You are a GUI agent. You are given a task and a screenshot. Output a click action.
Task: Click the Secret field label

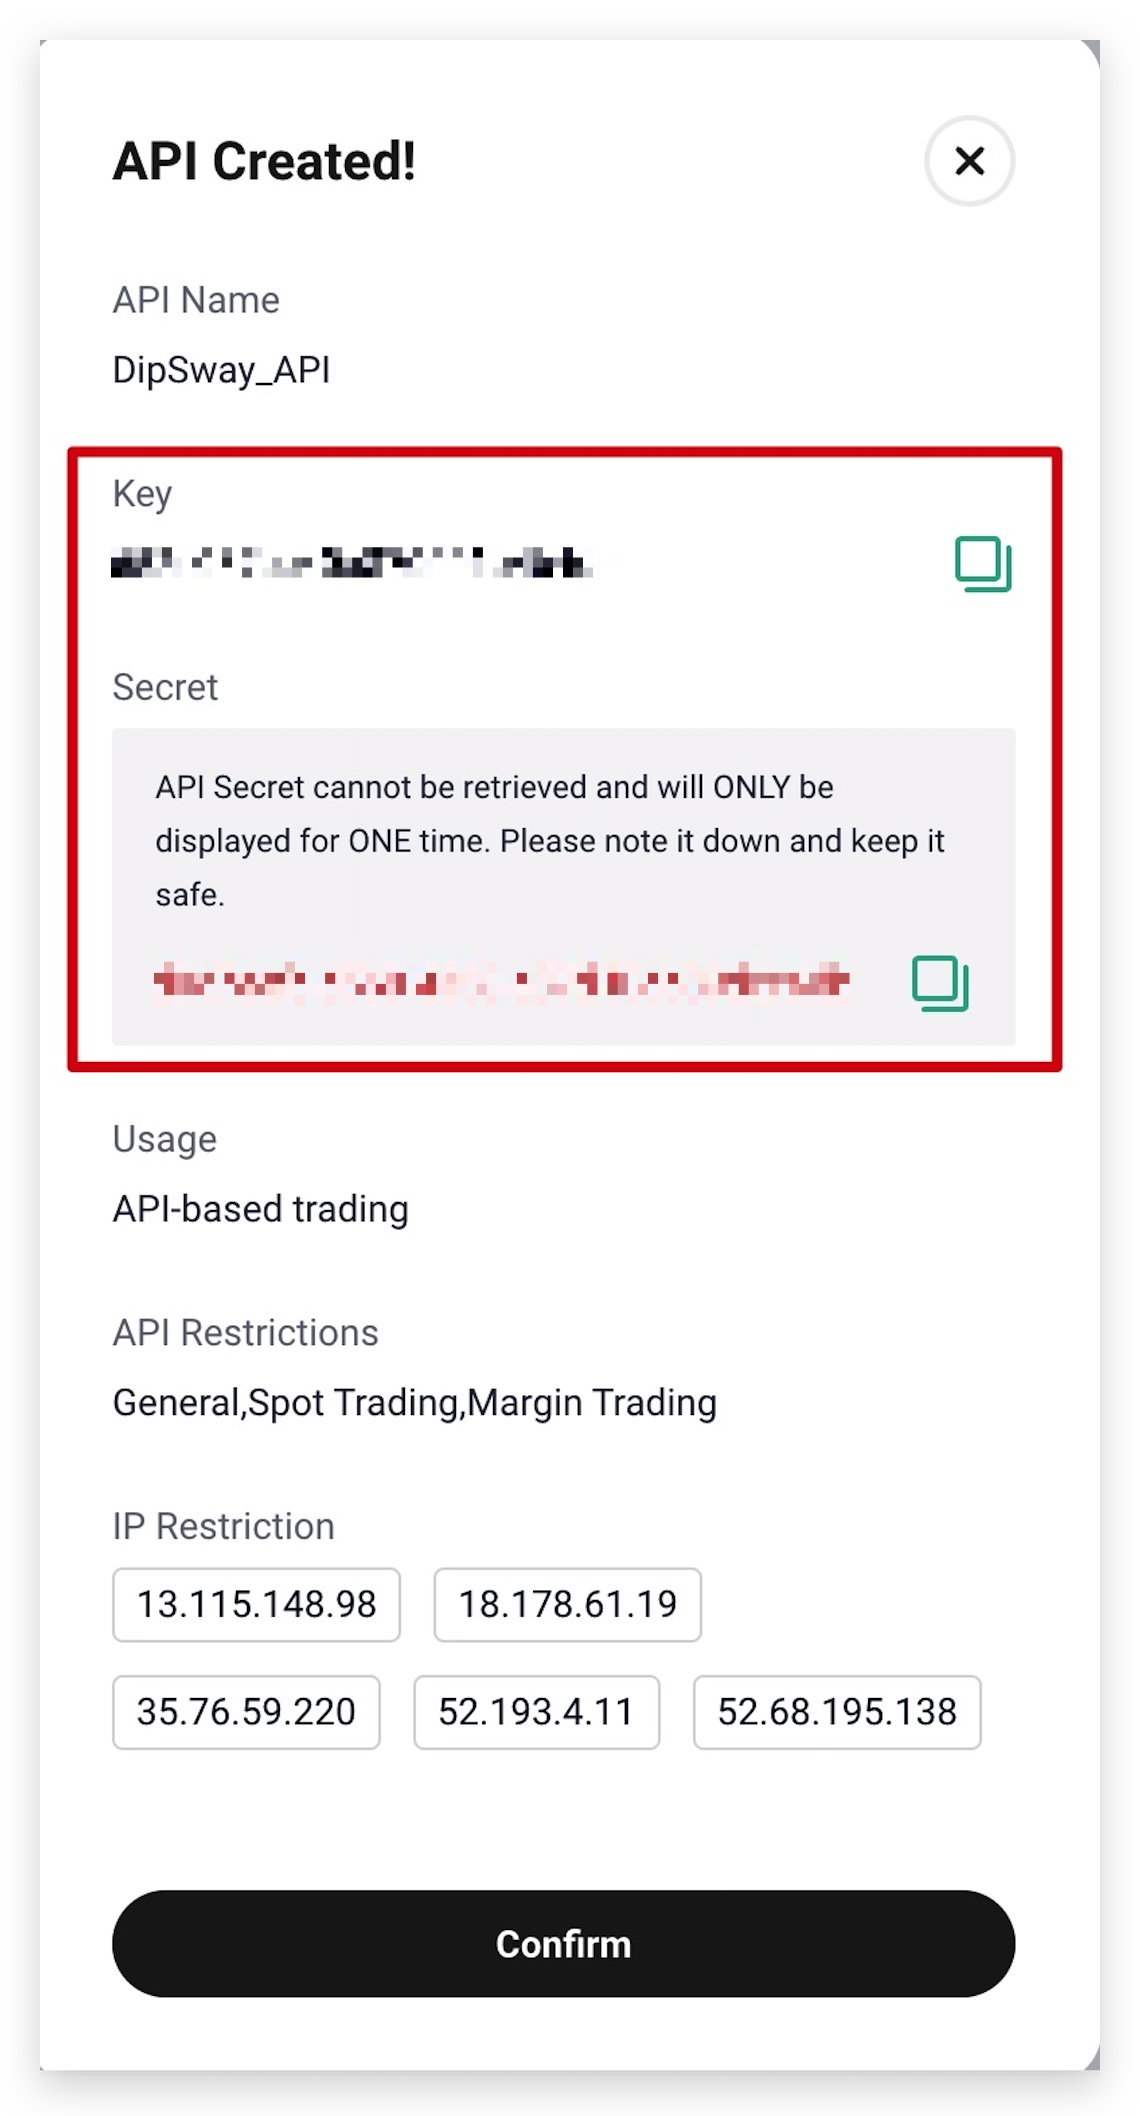click(x=165, y=687)
